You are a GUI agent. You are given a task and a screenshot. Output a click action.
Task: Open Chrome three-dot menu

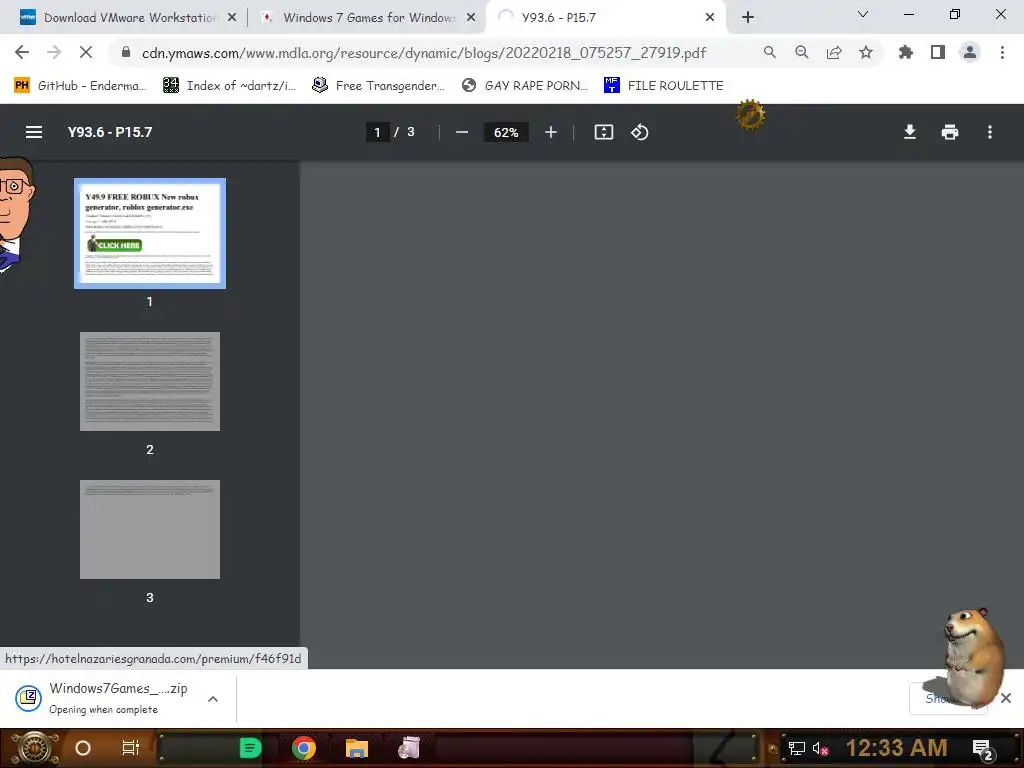click(x=1002, y=52)
